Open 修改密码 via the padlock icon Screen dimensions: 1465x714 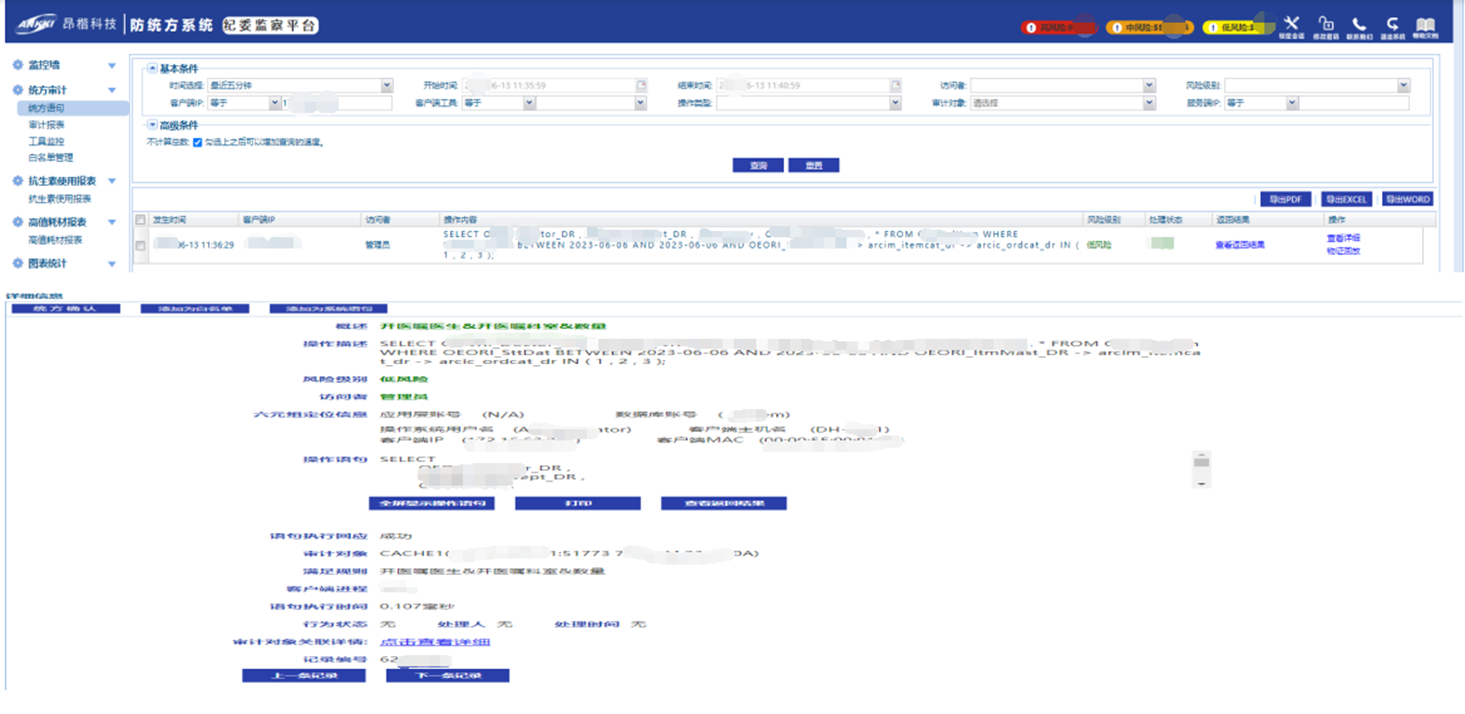(1328, 22)
